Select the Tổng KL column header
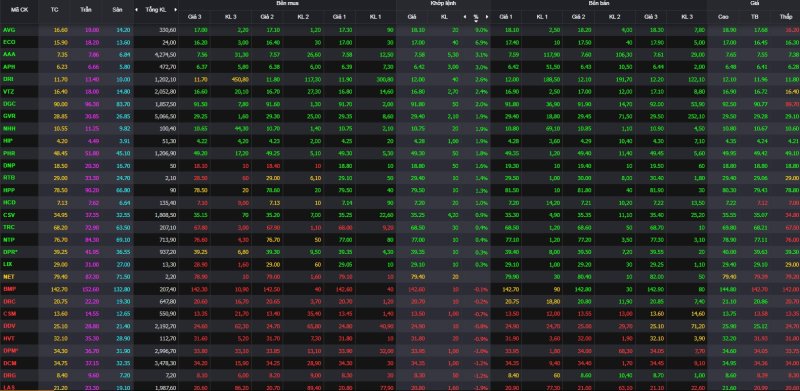Screen dimensions: 800x391 click(156, 10)
